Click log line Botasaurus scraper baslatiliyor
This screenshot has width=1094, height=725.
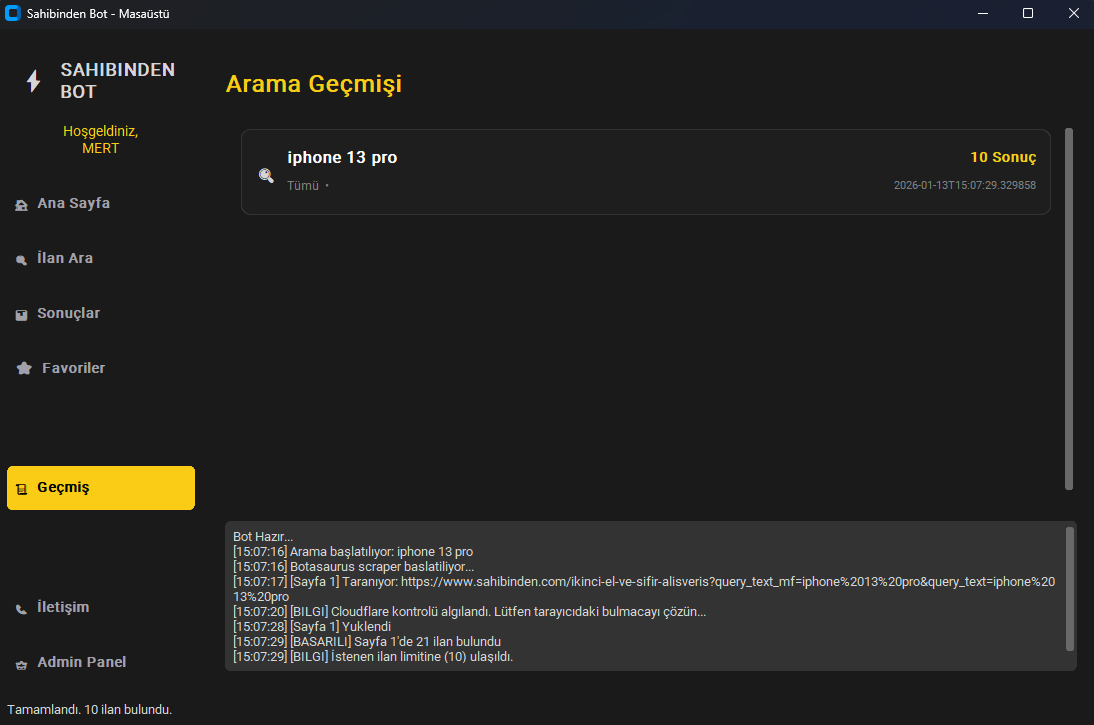[354, 567]
